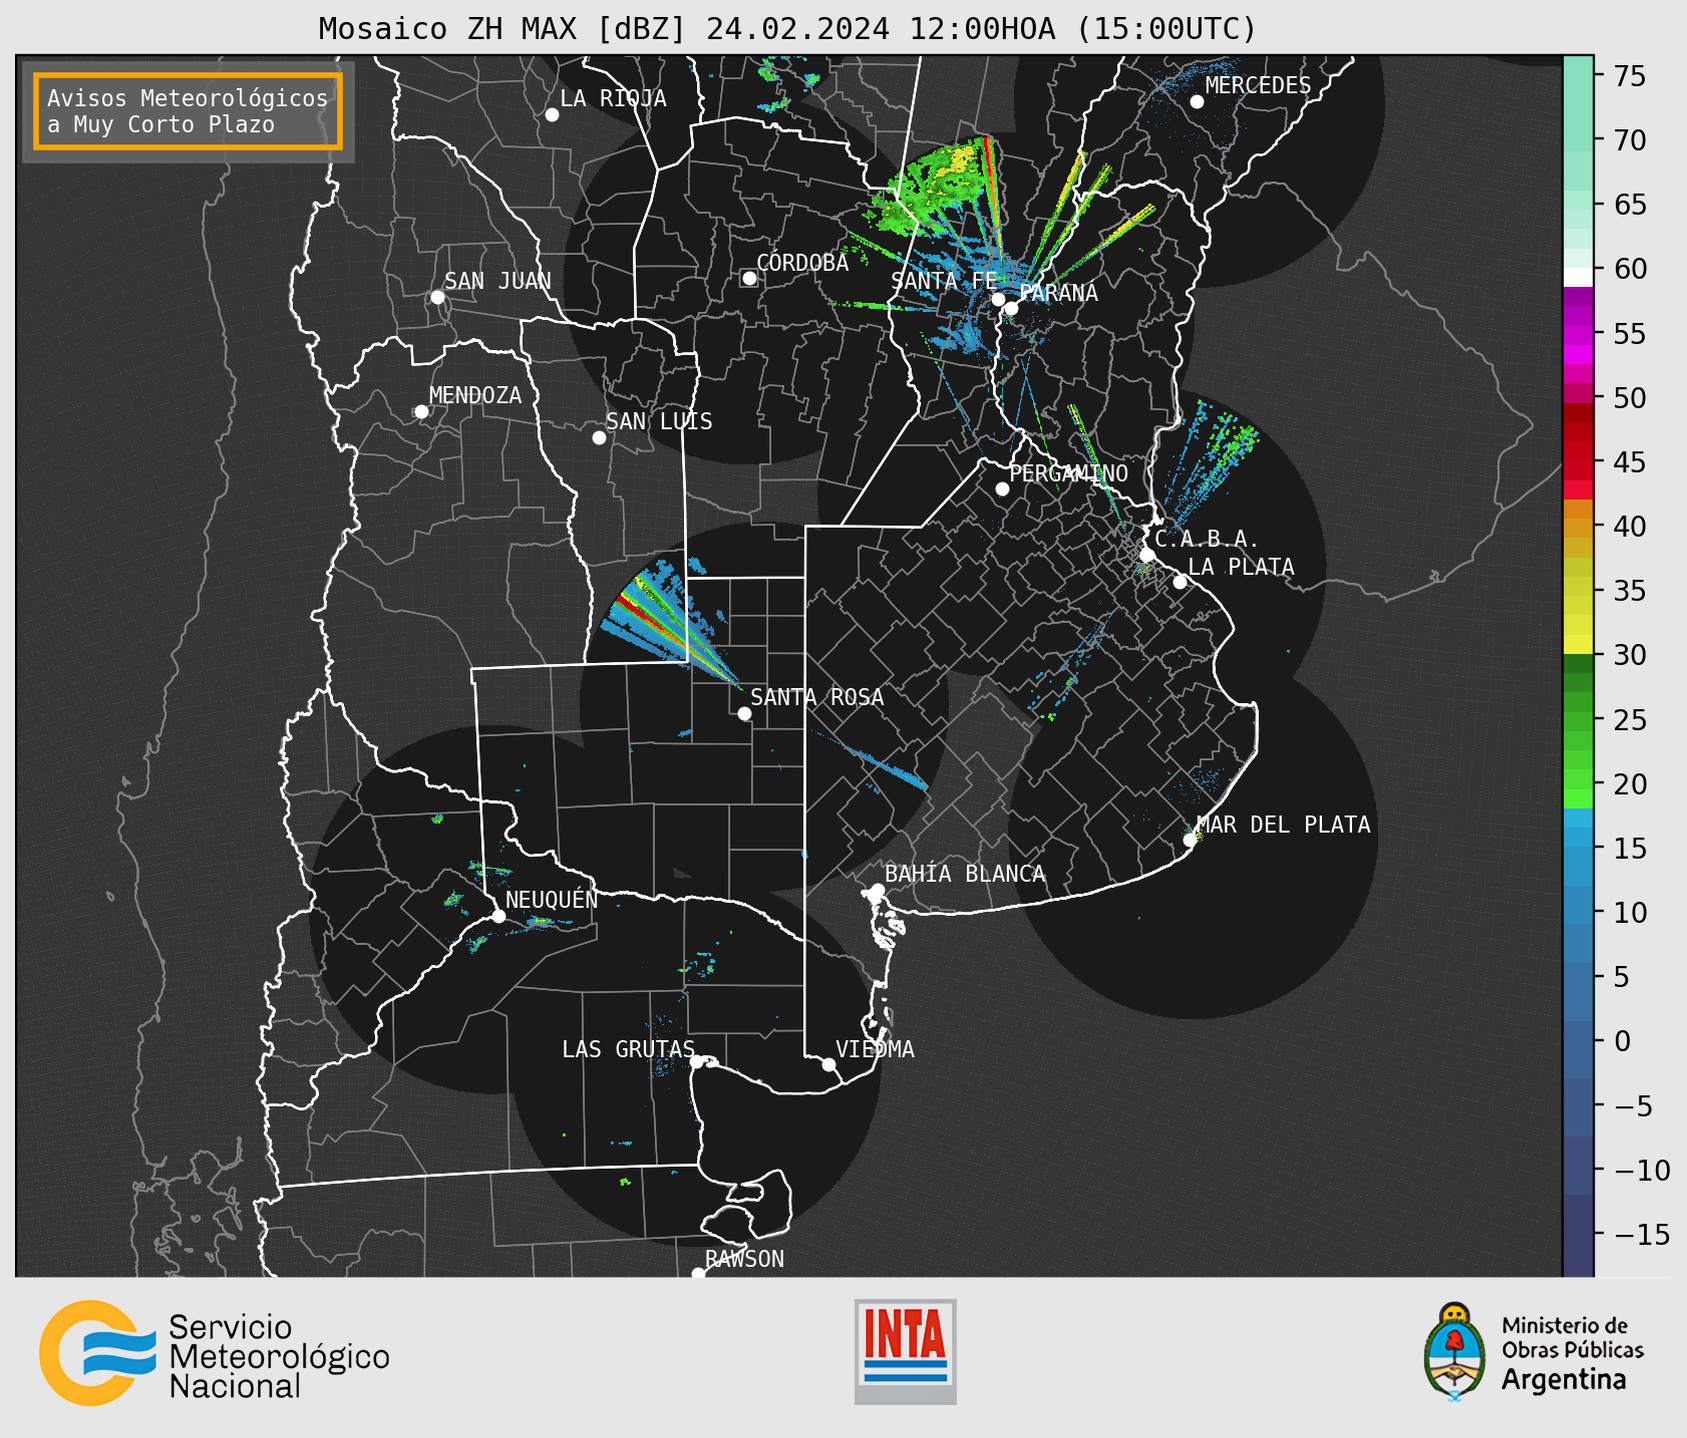The width and height of the screenshot is (1687, 1438).
Task: Click the Las Grutas city marker dot
Action: [x=697, y=1062]
